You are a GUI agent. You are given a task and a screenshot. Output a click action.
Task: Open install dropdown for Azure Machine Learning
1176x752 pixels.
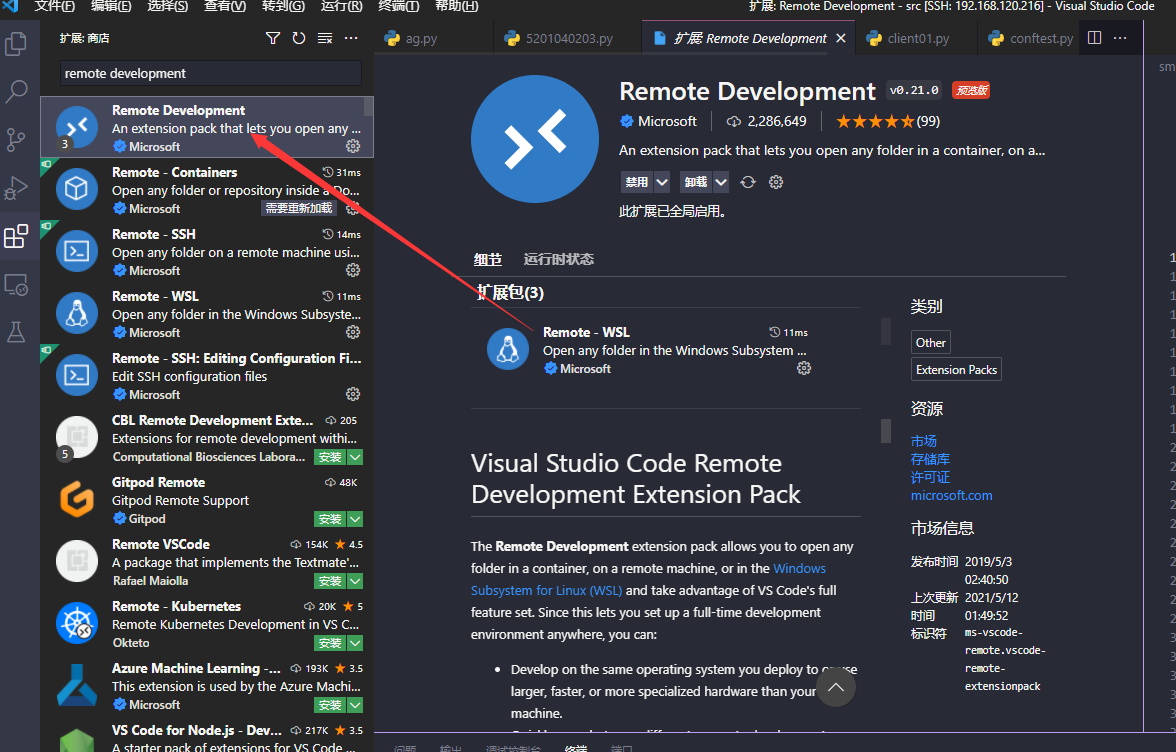[x=356, y=705]
